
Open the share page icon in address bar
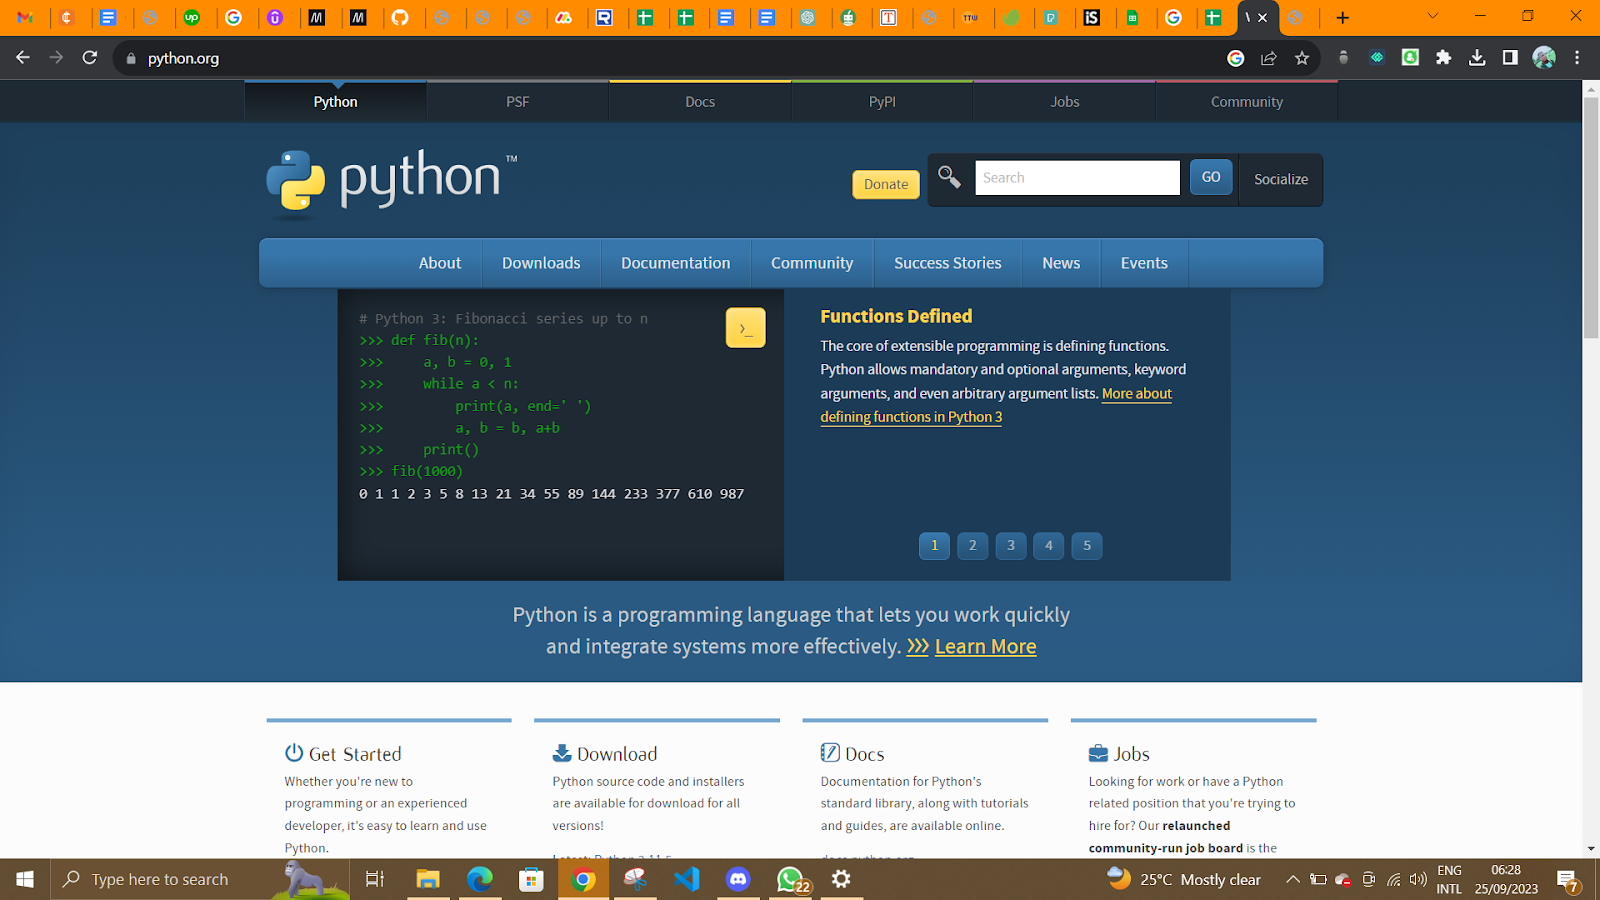[1269, 58]
